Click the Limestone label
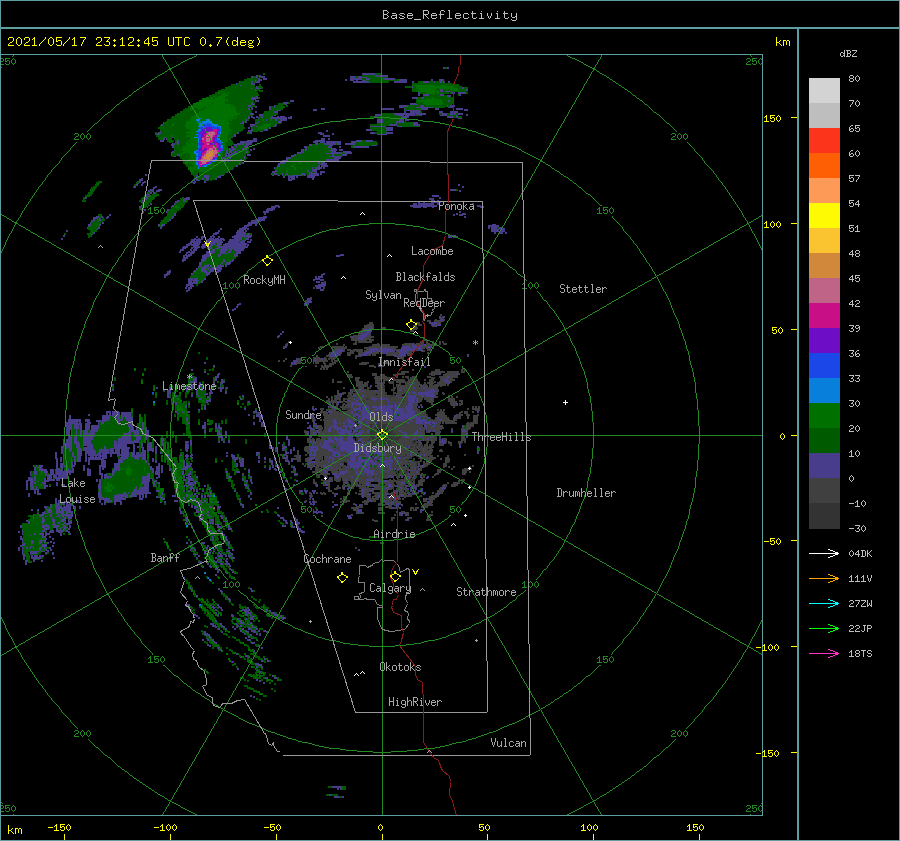This screenshot has height=841, width=900. [x=189, y=386]
